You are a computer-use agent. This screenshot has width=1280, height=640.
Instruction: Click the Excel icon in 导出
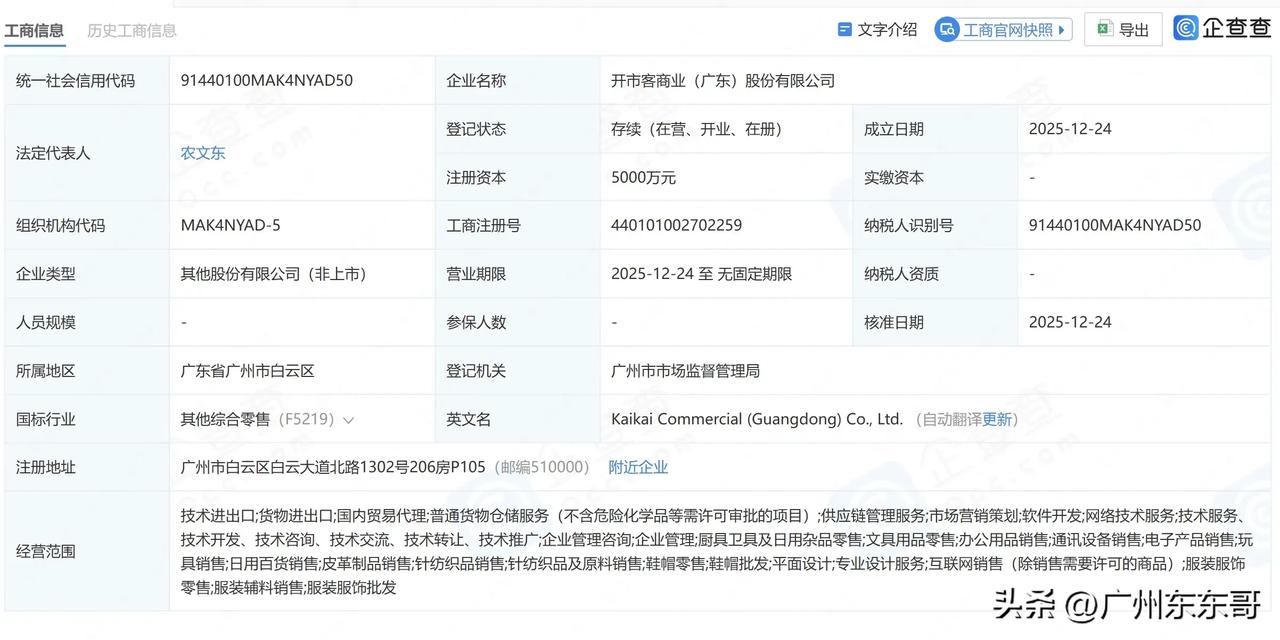(1104, 29)
